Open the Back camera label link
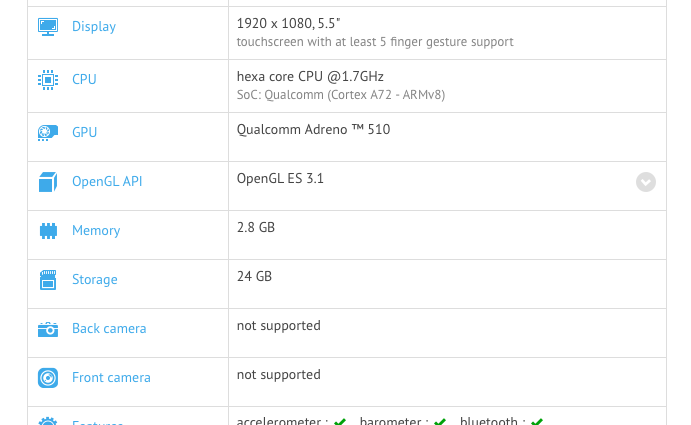The width and height of the screenshot is (691, 425). (109, 329)
